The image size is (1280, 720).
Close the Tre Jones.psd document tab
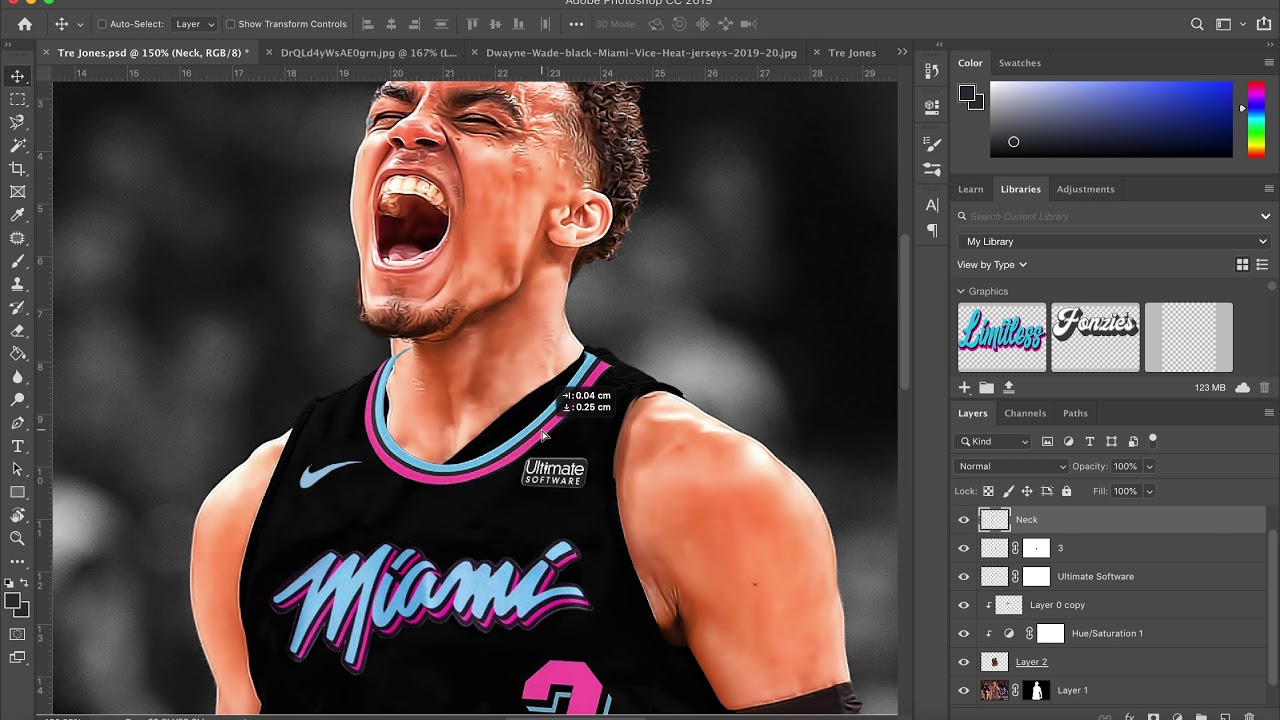click(46, 52)
